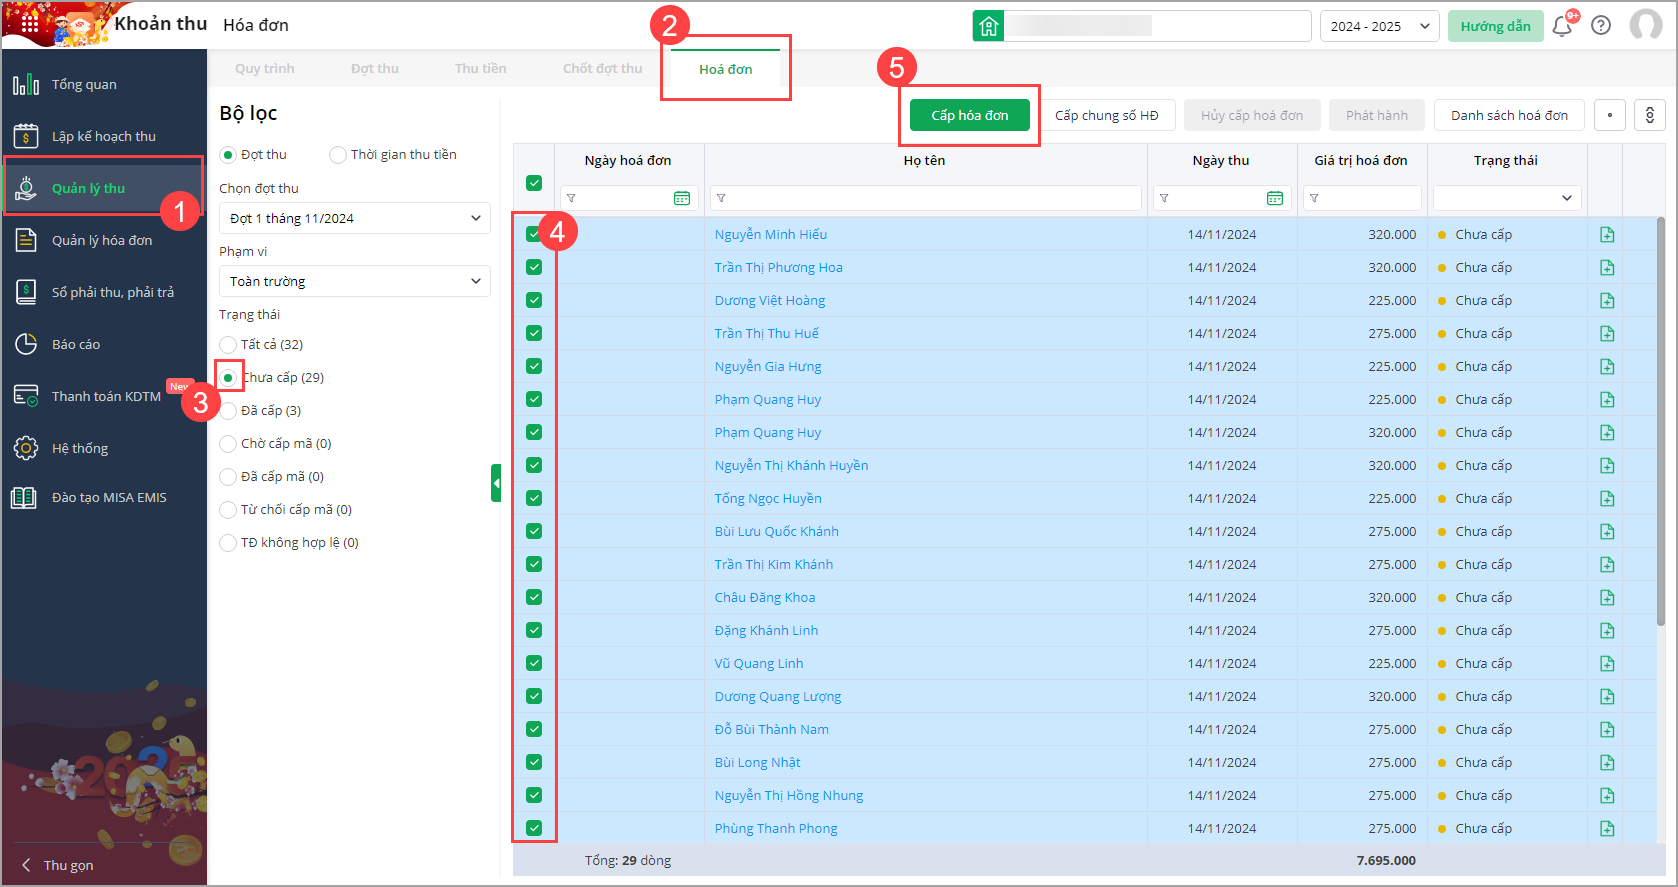Open Báo cáo in the sidebar menu

(76, 345)
